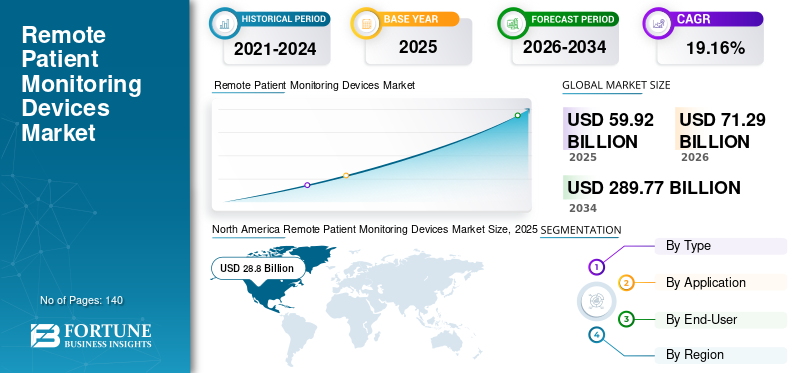Click the green marker on growth curve
Viewport: 800px width, 374px height.
(x=517, y=115)
